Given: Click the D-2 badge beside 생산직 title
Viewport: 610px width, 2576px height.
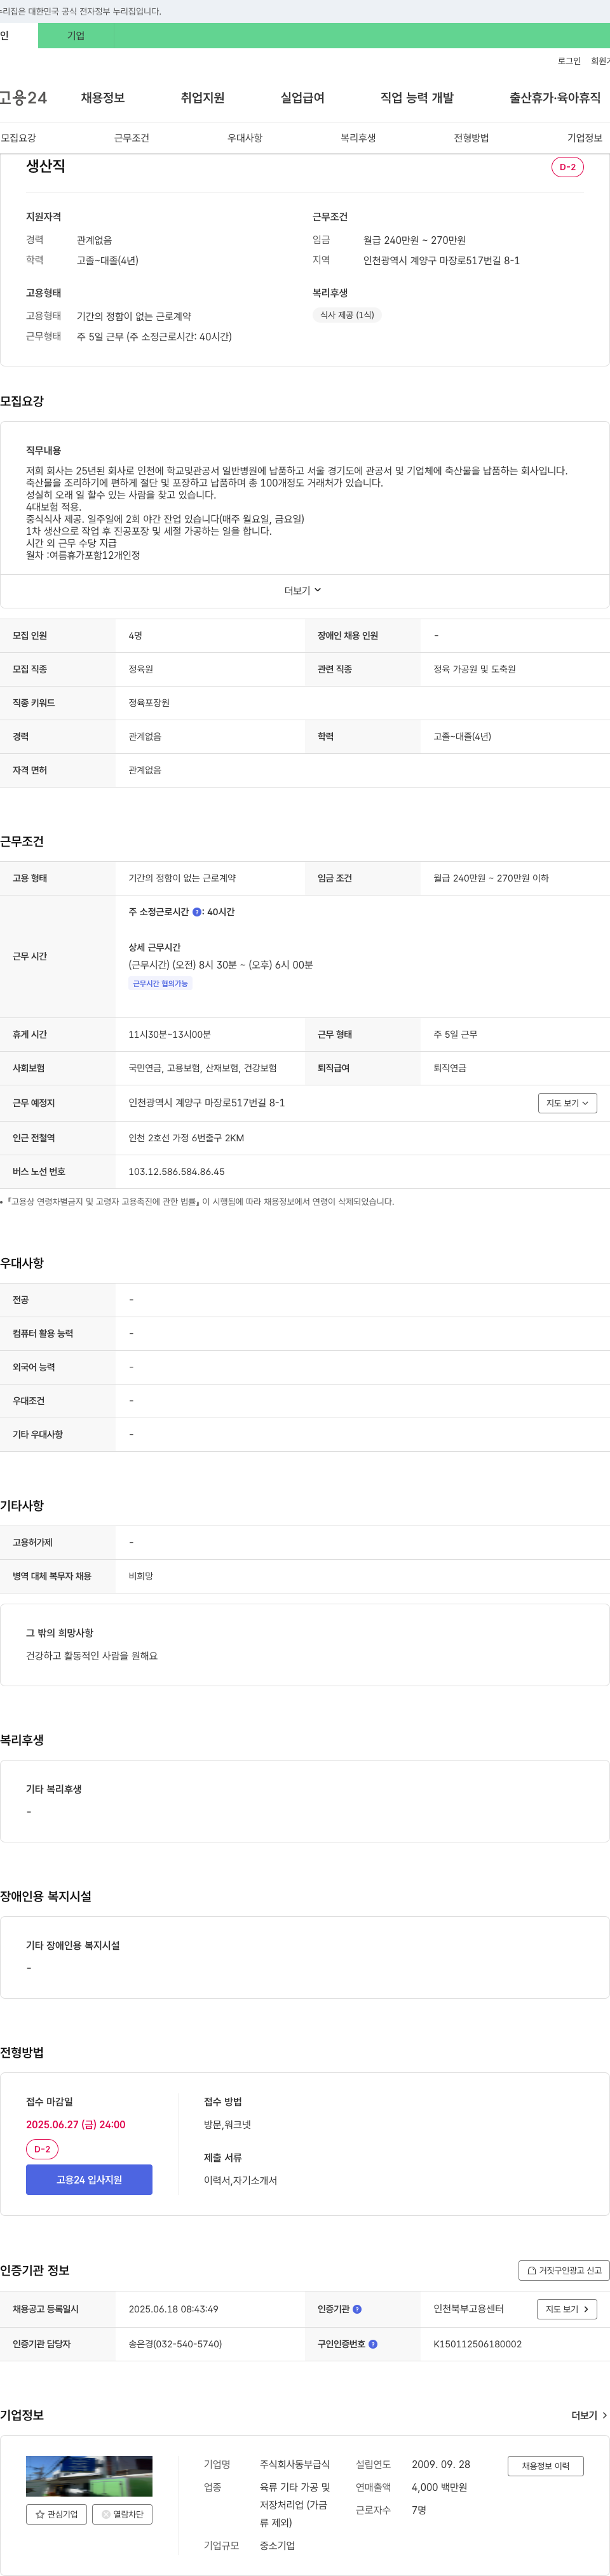Looking at the screenshot, I should pos(567,167).
